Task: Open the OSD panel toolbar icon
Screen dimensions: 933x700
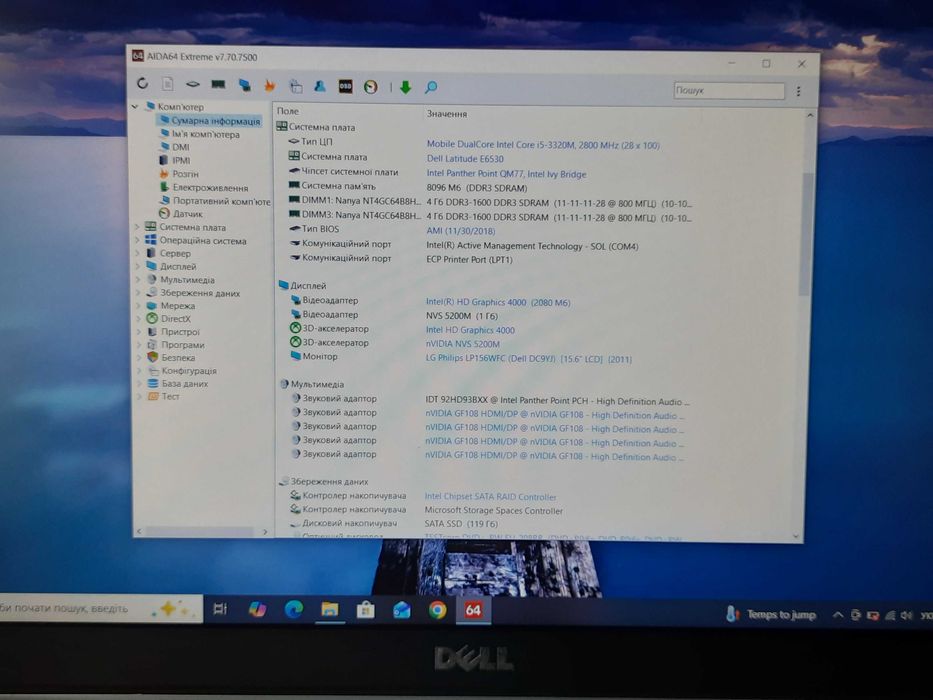Action: click(345, 87)
